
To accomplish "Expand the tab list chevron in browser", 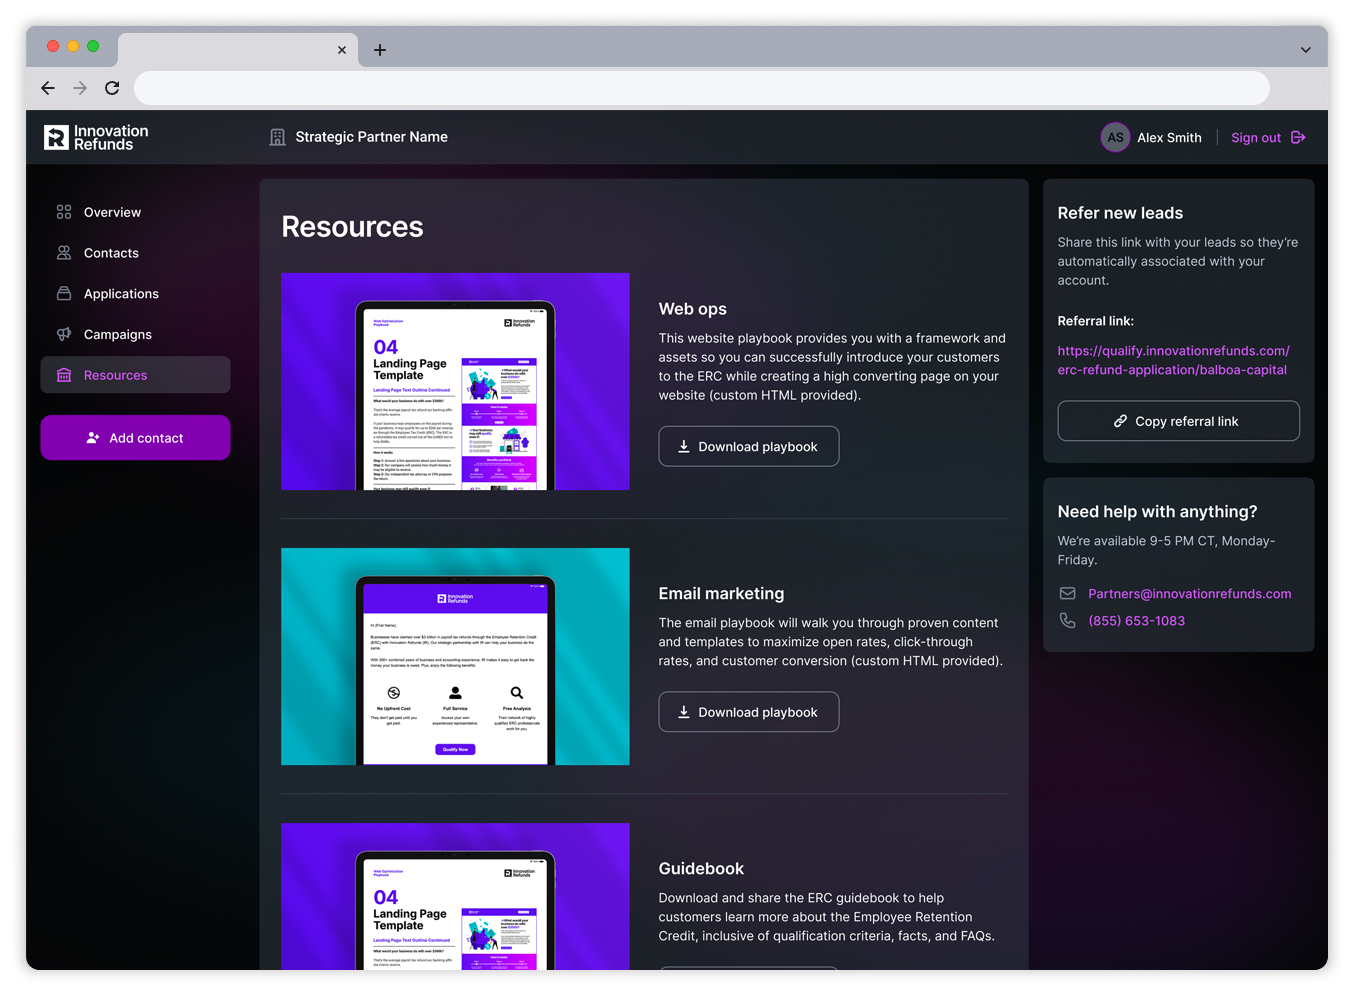I will [x=1305, y=50].
